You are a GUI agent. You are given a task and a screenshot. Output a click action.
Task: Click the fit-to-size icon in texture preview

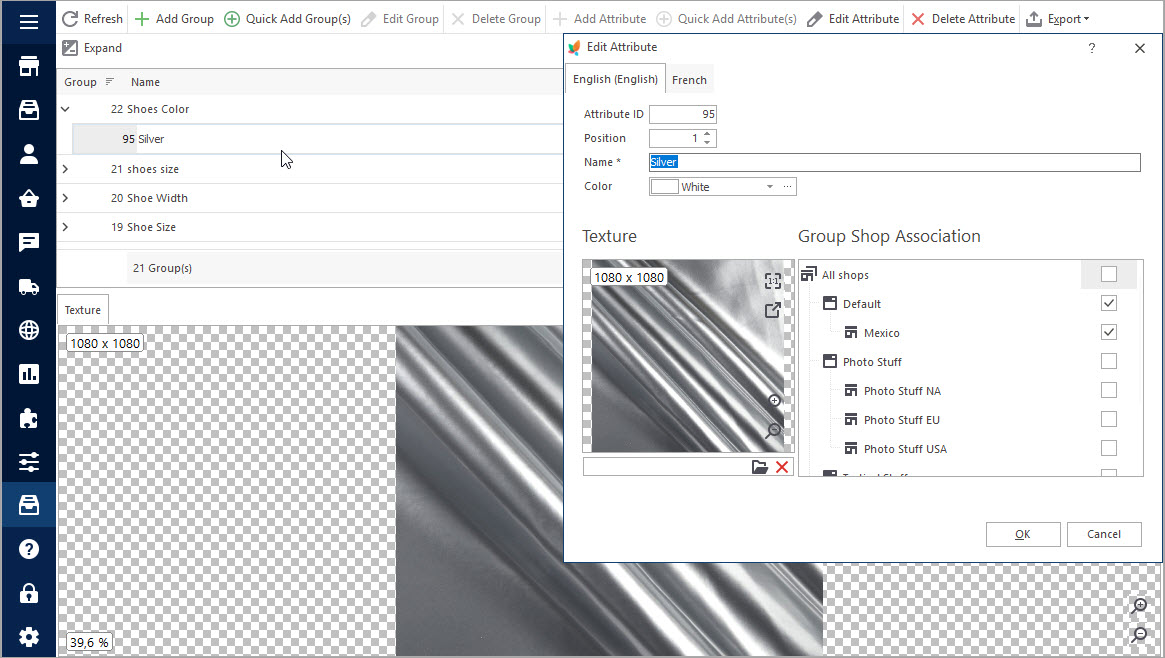coord(772,281)
